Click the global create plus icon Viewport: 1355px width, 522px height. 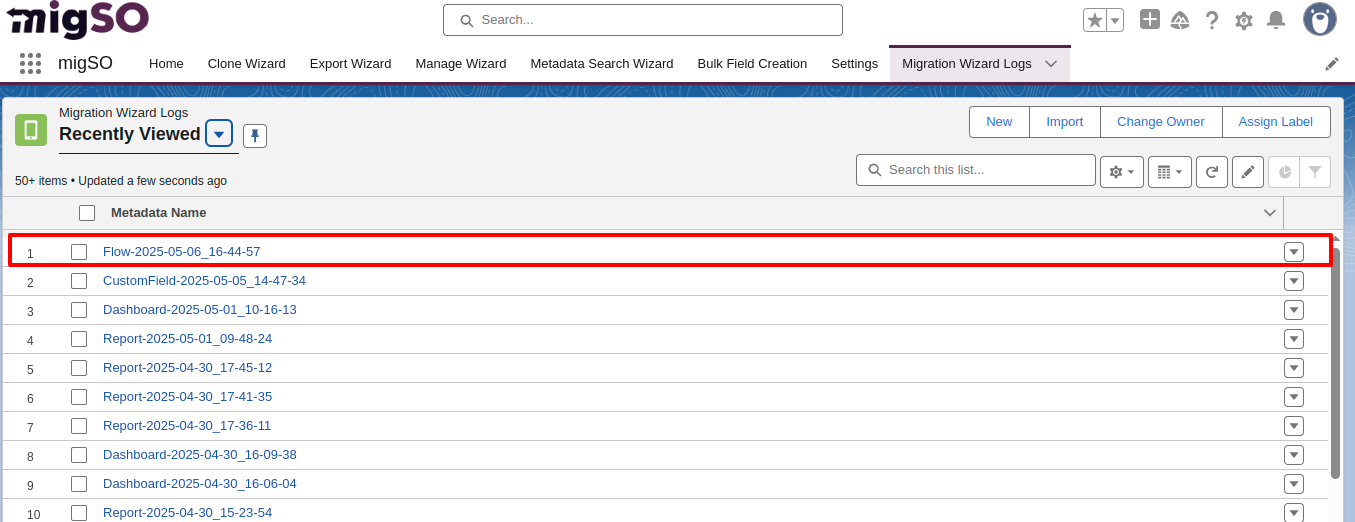click(1150, 20)
